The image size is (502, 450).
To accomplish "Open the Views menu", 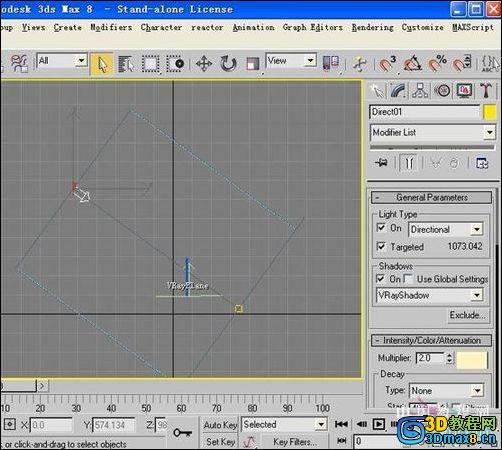I will pos(33,27).
